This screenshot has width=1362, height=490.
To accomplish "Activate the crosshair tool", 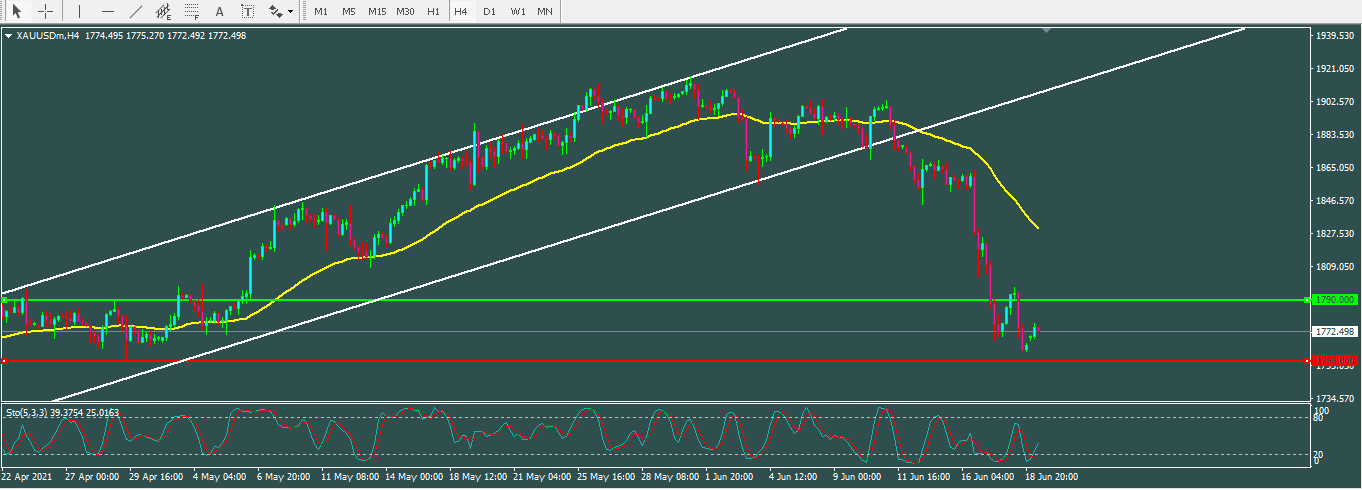I will [x=46, y=11].
